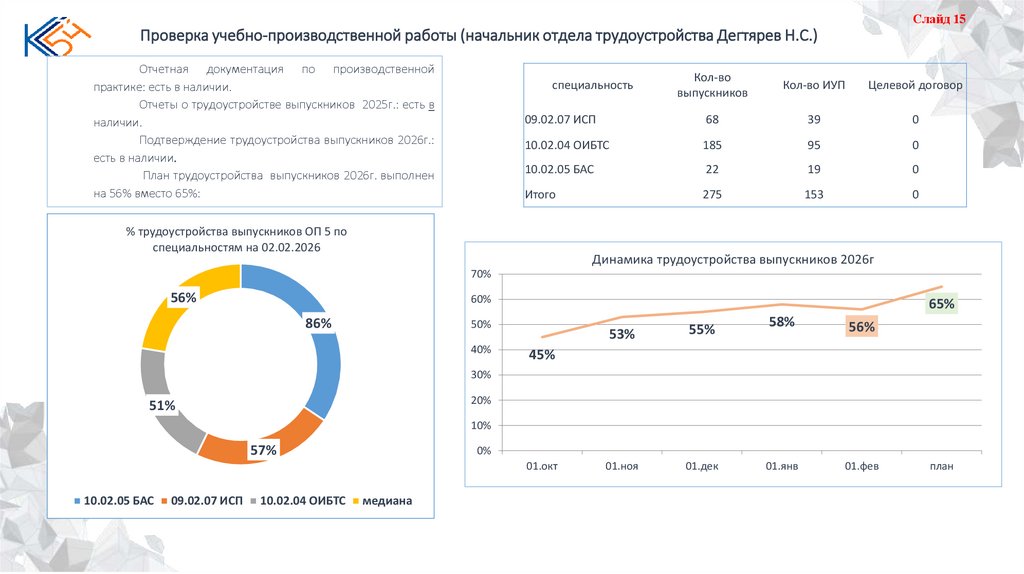Click the 56% data label on the donut chart
Screen dimensions: 1024x574
click(184, 298)
